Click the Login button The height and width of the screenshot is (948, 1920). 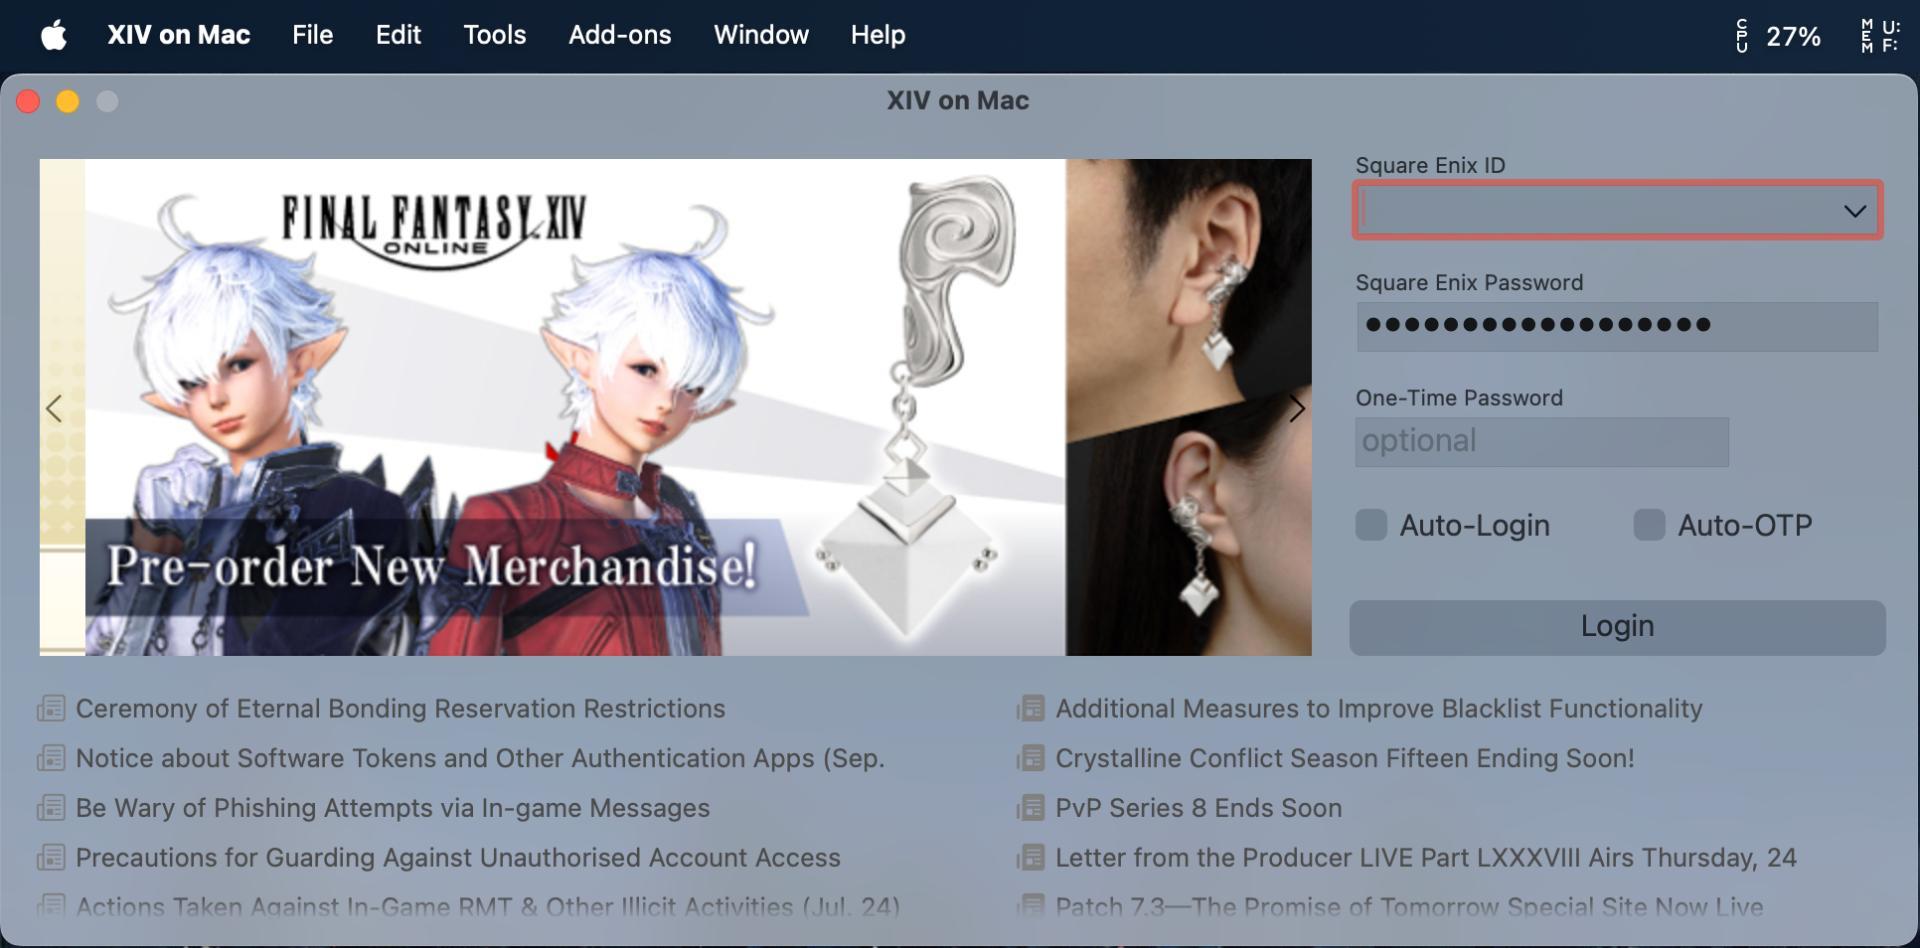(1617, 627)
